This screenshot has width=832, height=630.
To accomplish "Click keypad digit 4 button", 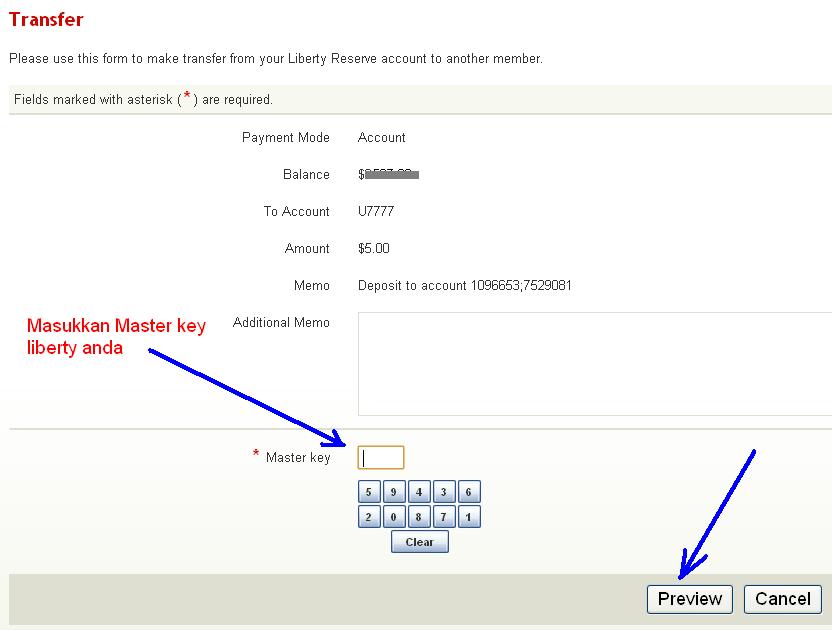I will pyautogui.click(x=419, y=491).
